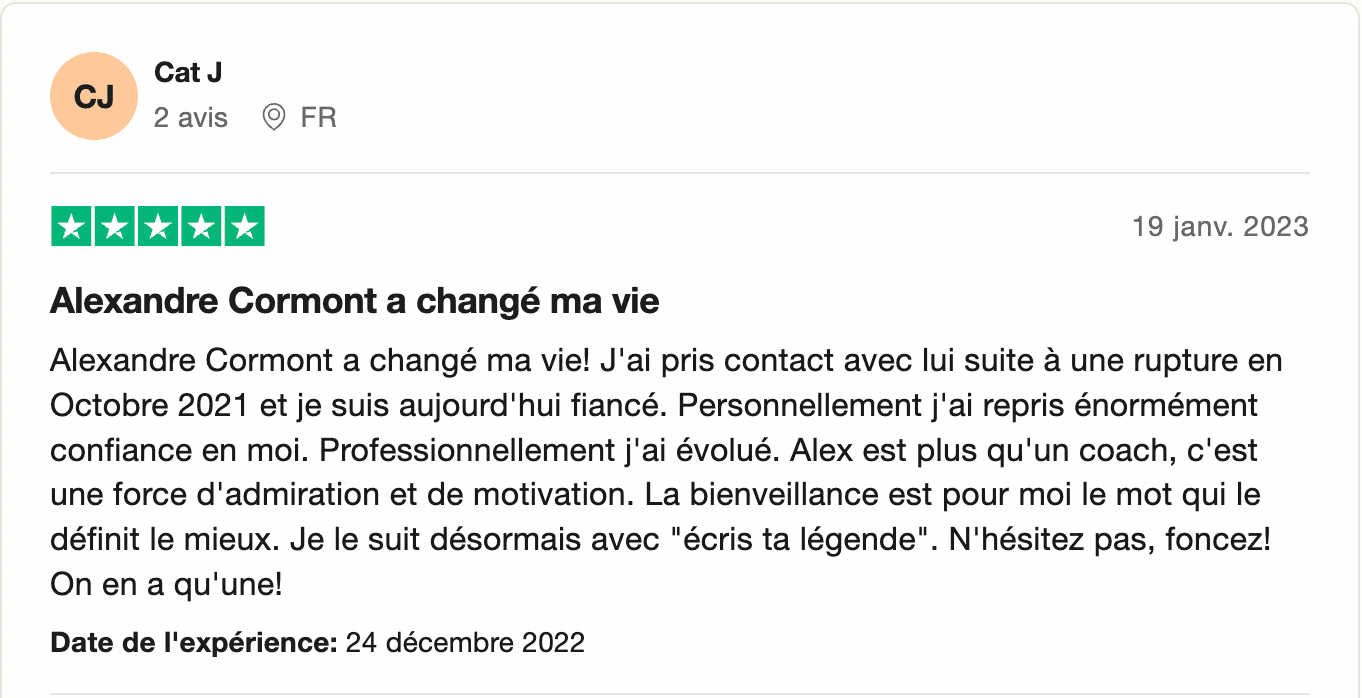This screenshot has height=698, width=1362.
Task: Click the second green rating star
Action: [x=114, y=226]
